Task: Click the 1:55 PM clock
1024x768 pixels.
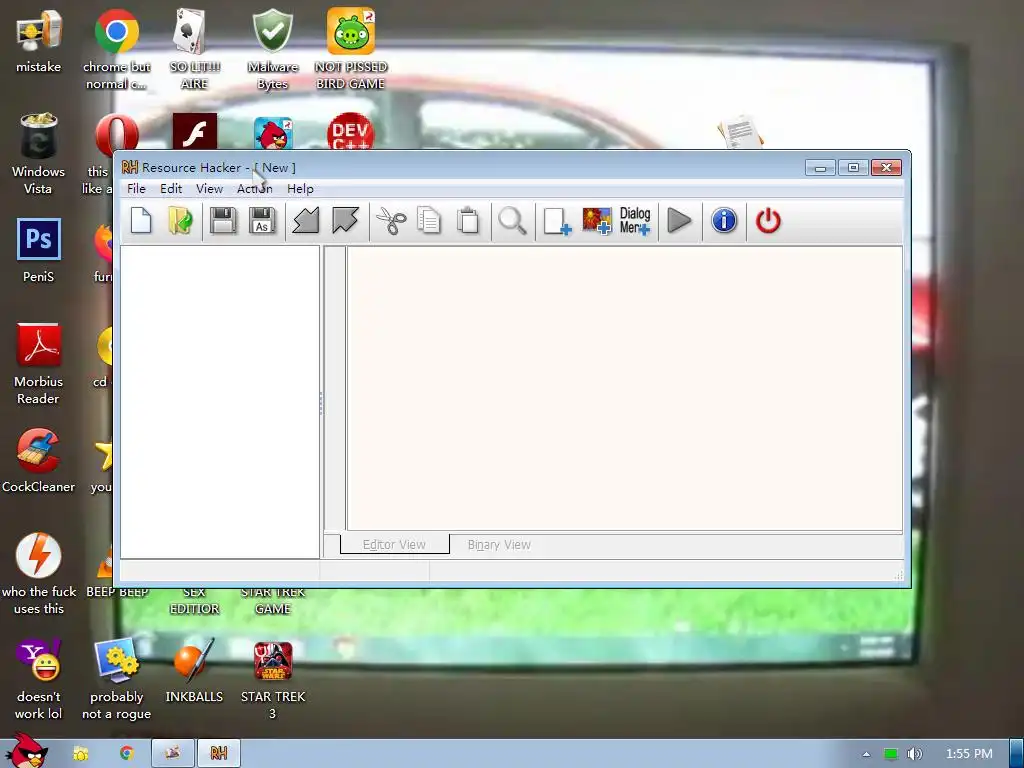Action: (969, 754)
